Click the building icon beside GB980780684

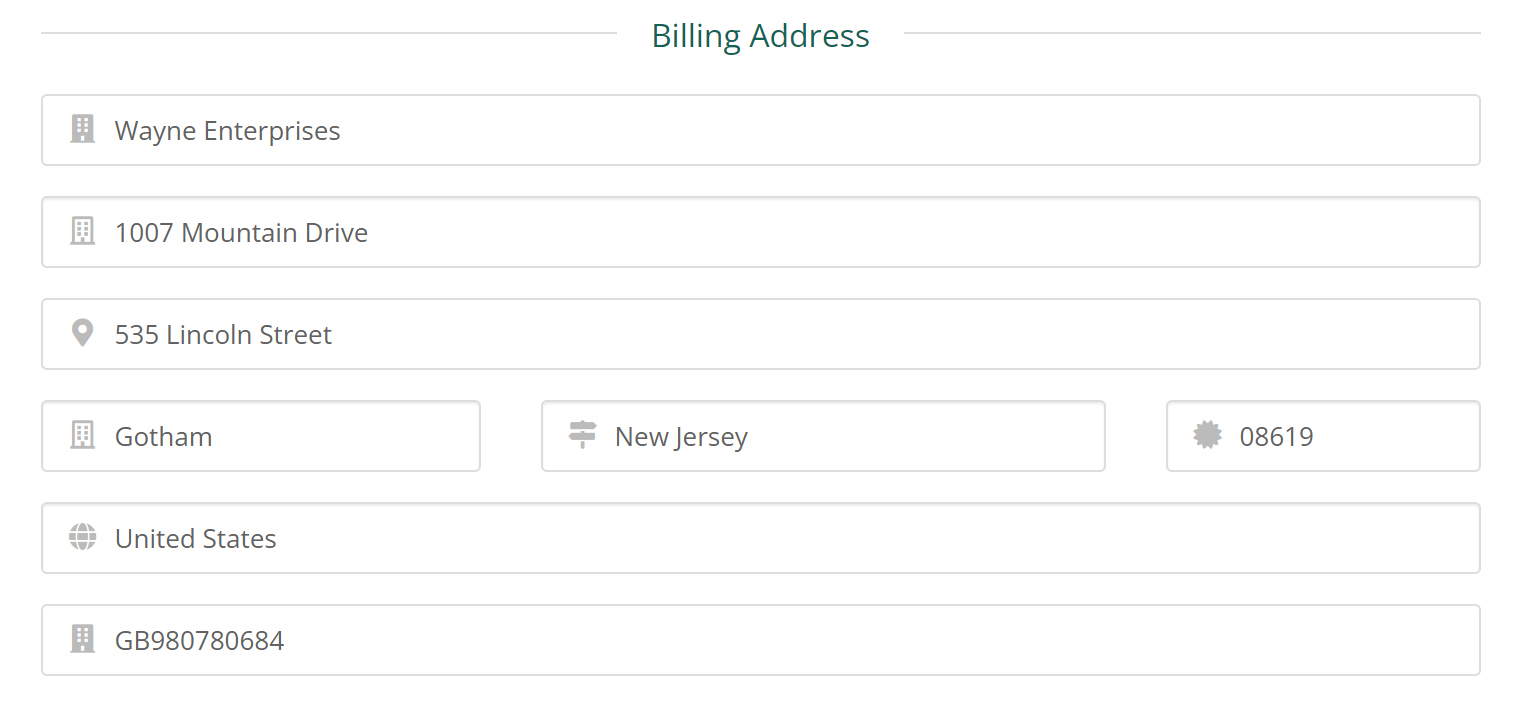coord(82,639)
